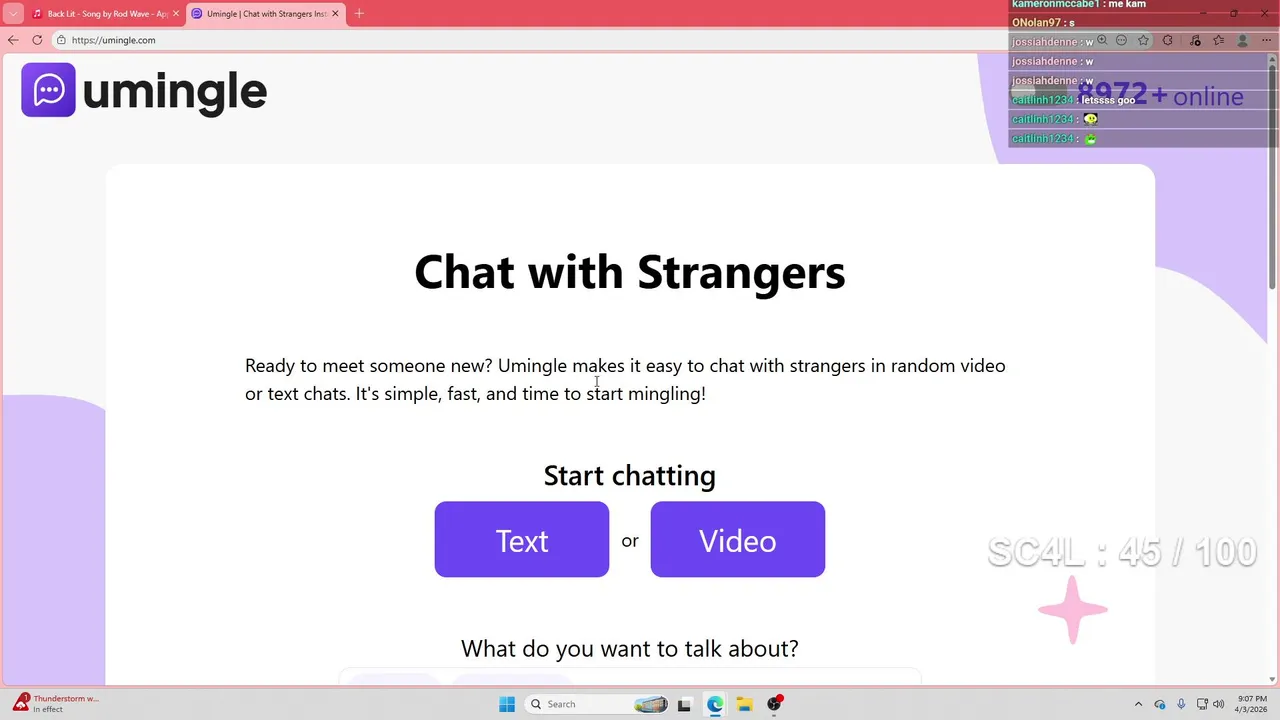
Task: Click the cloud sync icon in system tray
Action: [1160, 704]
